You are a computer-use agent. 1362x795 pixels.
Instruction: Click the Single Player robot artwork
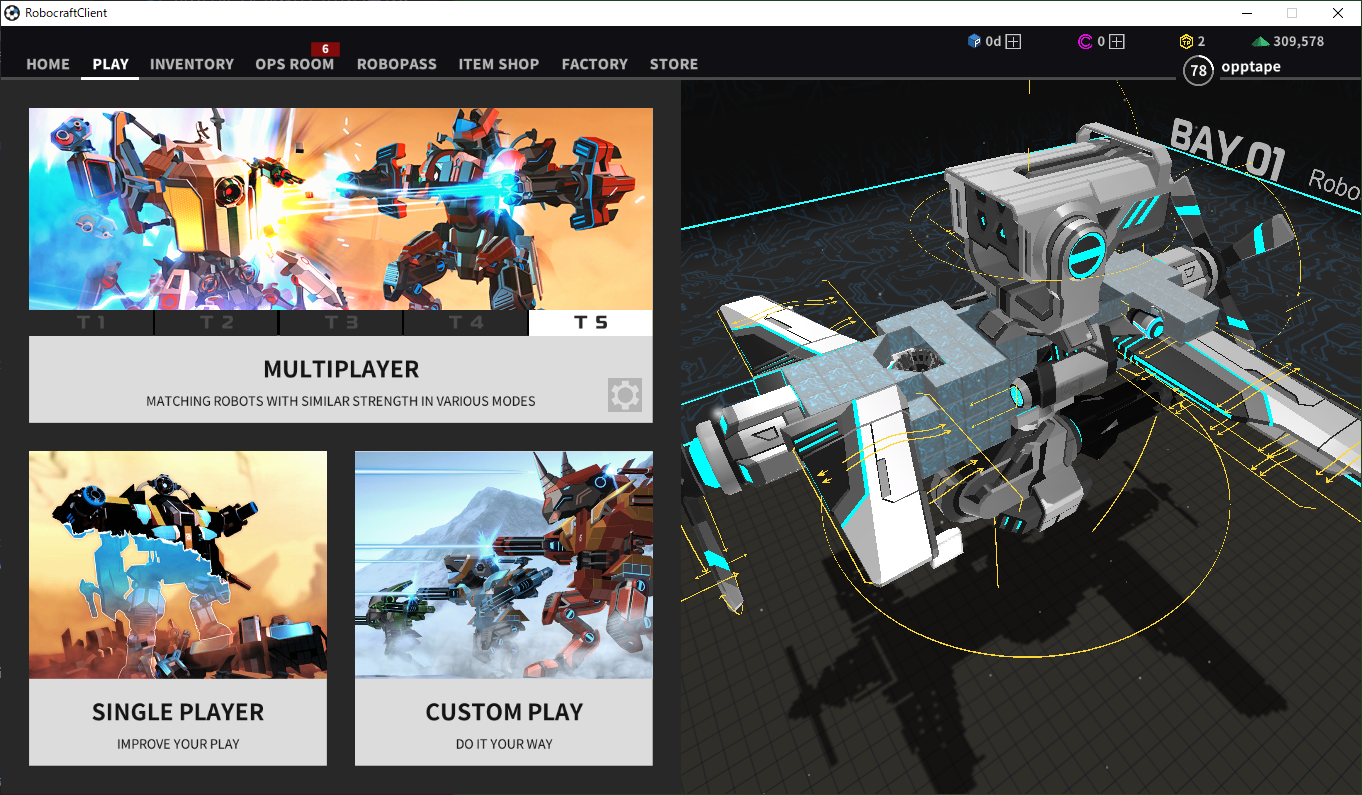tap(178, 565)
